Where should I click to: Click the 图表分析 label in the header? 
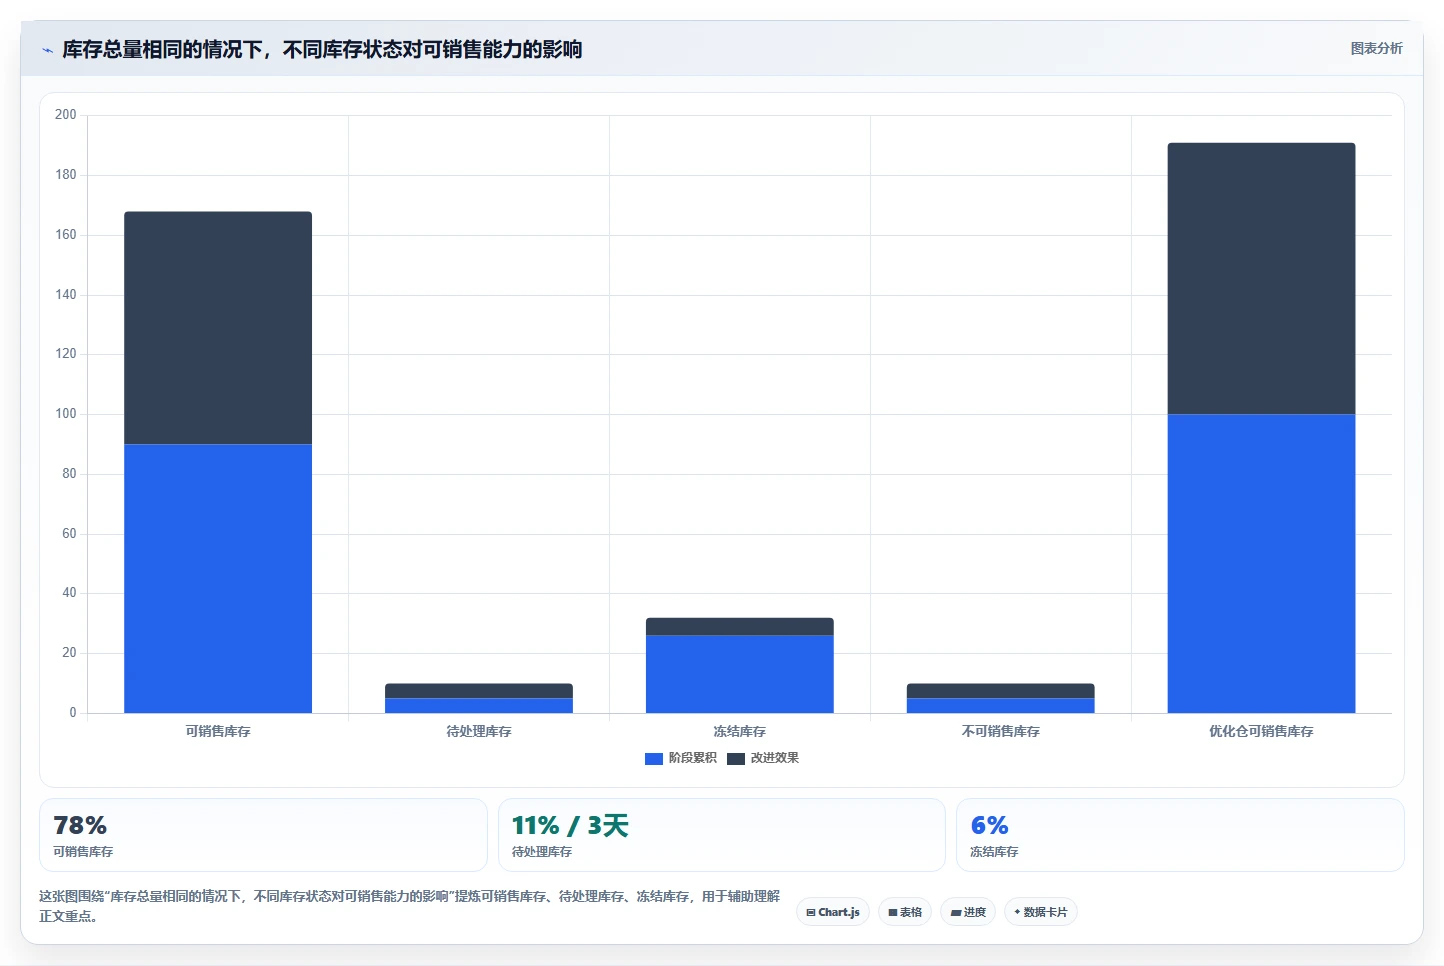tap(1376, 48)
